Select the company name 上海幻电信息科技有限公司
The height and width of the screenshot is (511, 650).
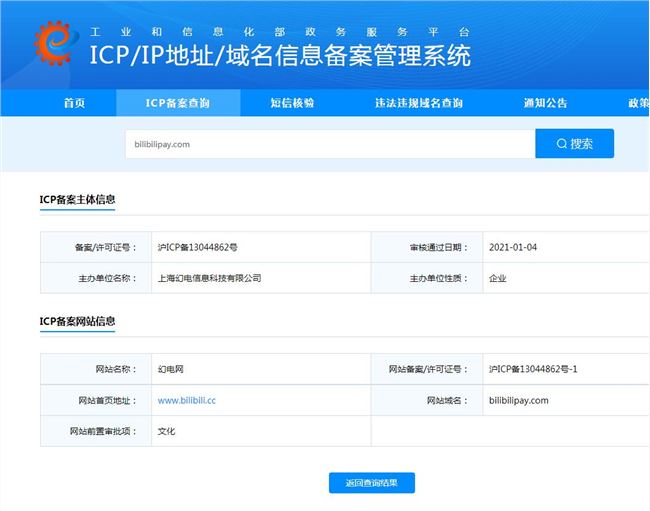coord(209,278)
